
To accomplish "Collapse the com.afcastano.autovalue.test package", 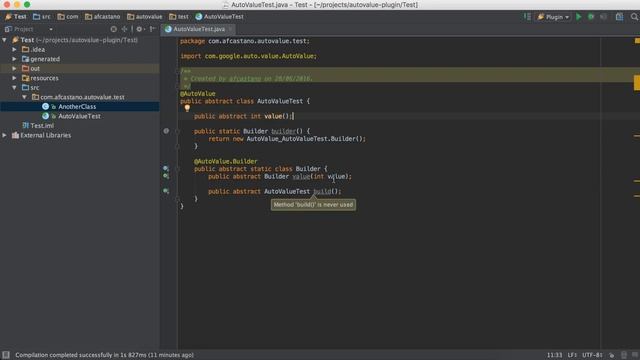I will (x=24, y=97).
